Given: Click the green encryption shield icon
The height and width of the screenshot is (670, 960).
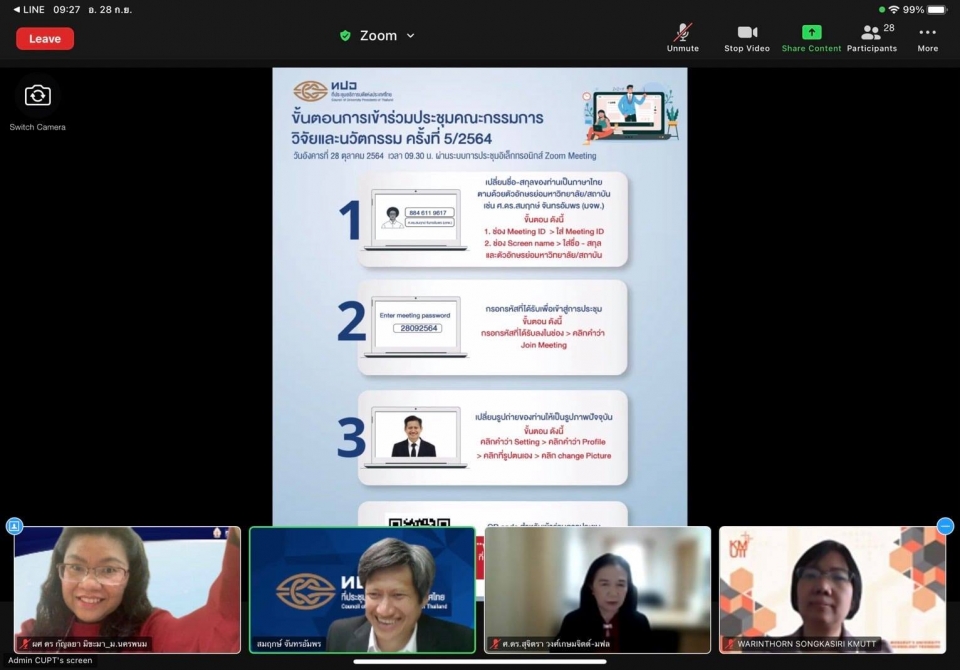Looking at the screenshot, I should pyautogui.click(x=345, y=36).
